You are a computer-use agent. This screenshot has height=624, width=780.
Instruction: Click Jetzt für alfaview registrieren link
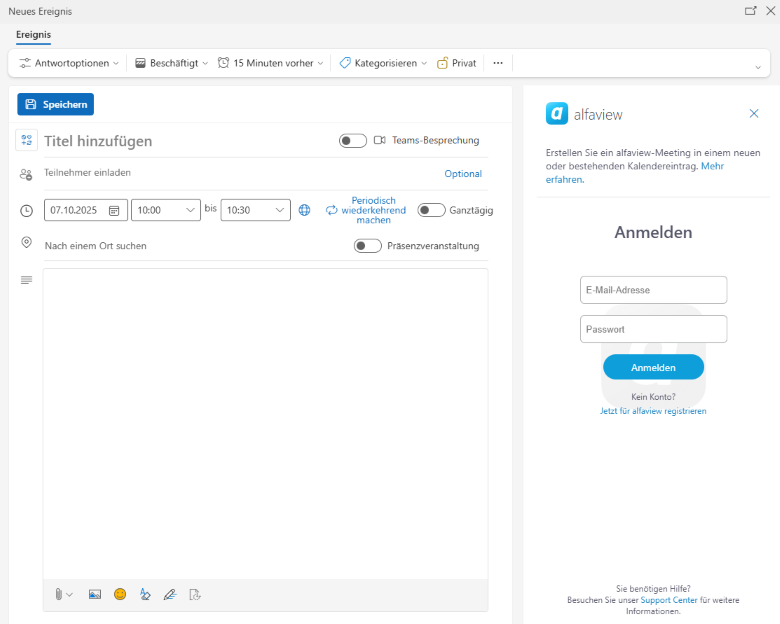point(653,411)
